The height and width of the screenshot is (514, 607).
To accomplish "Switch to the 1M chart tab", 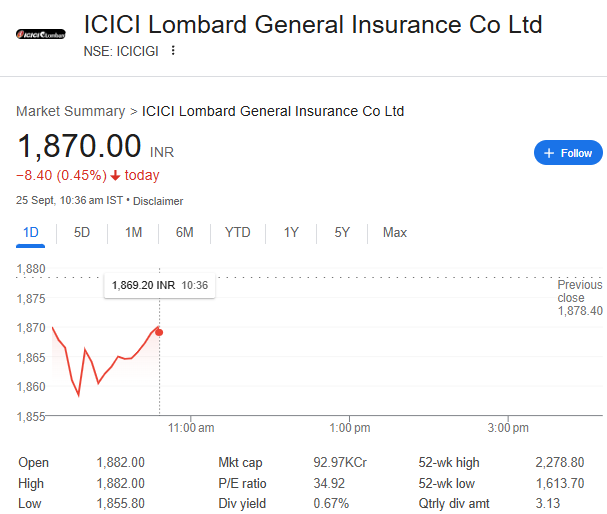I will click(133, 233).
